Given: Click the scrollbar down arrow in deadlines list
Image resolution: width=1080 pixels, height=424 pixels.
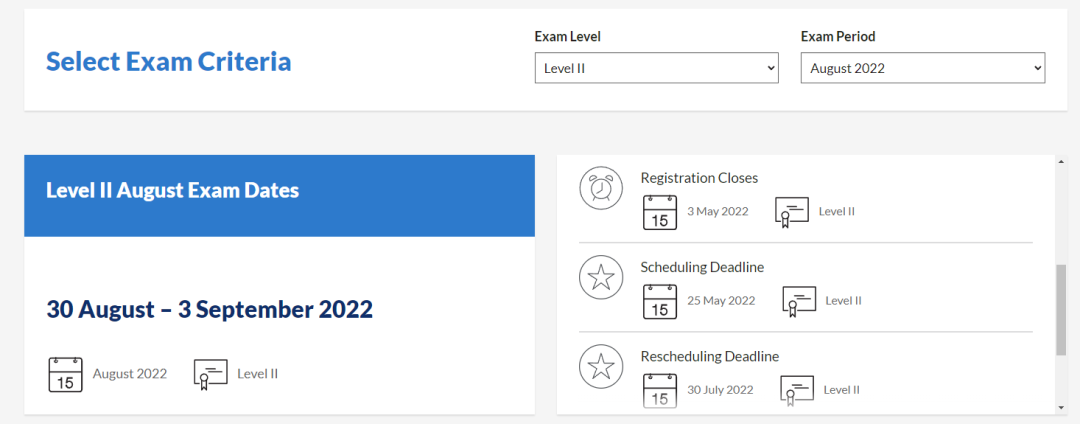Looking at the screenshot, I should (x=1061, y=408).
